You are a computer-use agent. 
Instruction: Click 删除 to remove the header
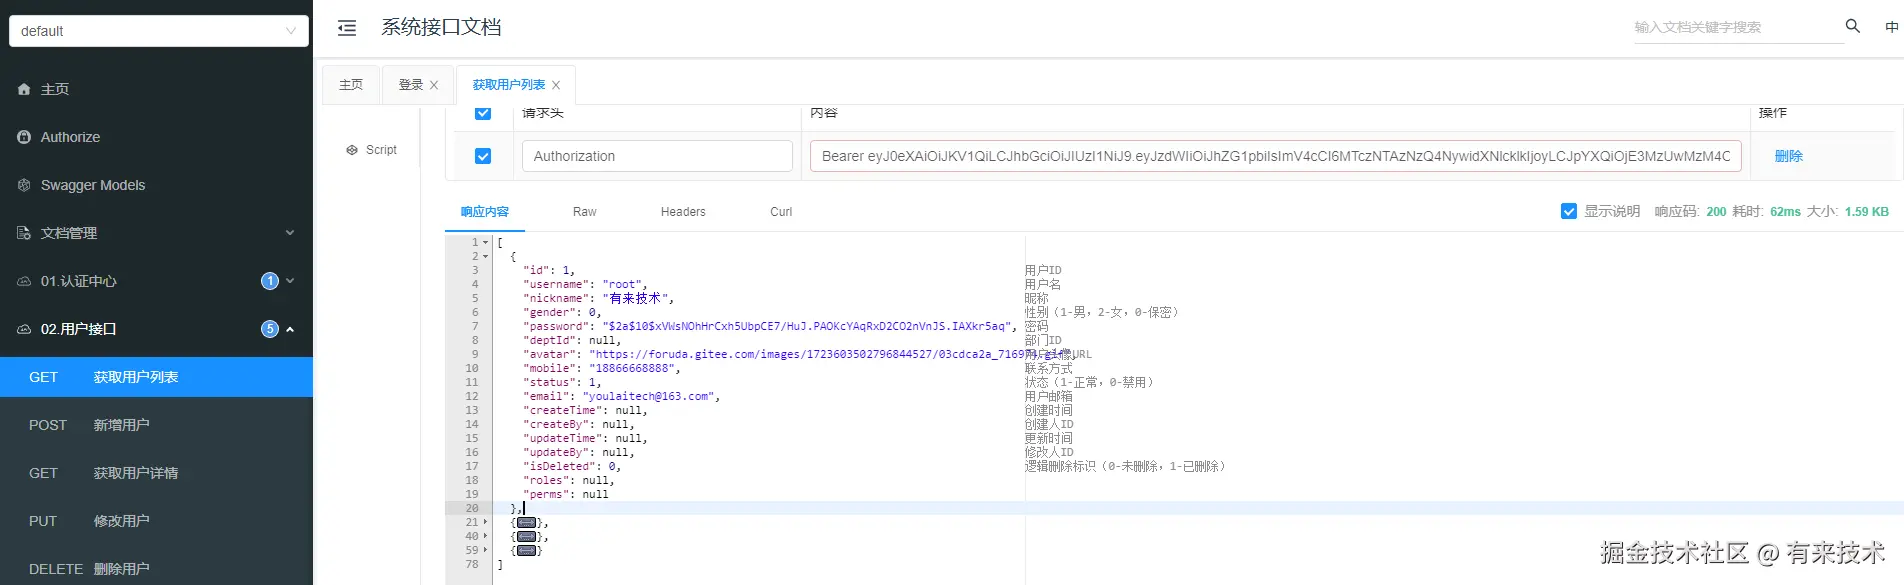tap(1789, 156)
